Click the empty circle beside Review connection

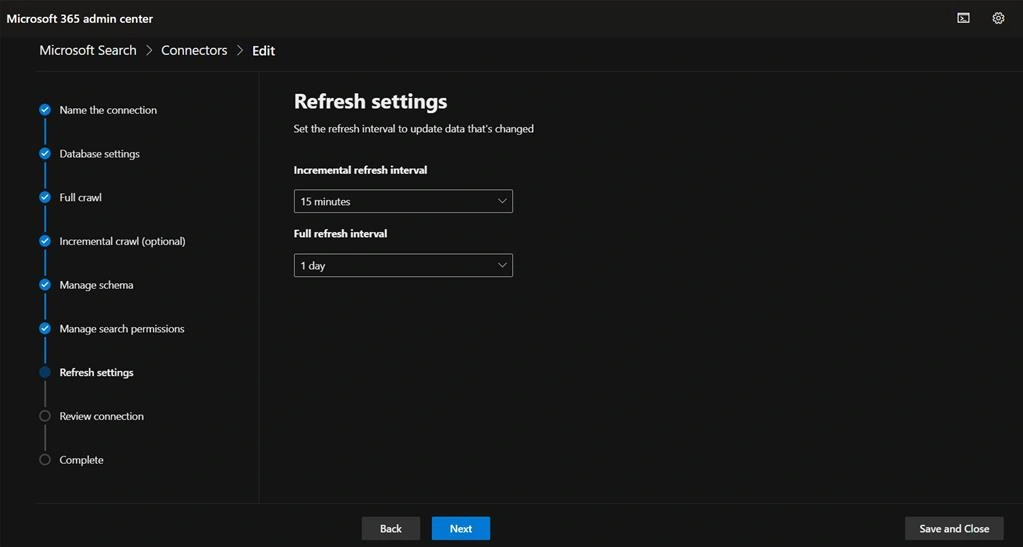tap(45, 416)
